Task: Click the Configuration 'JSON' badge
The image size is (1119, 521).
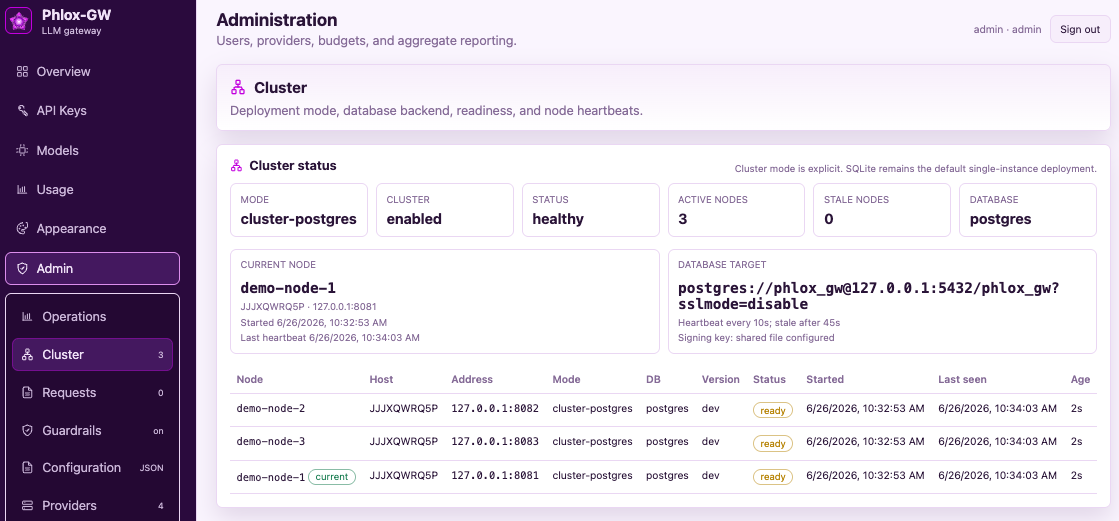Action: 152,468
